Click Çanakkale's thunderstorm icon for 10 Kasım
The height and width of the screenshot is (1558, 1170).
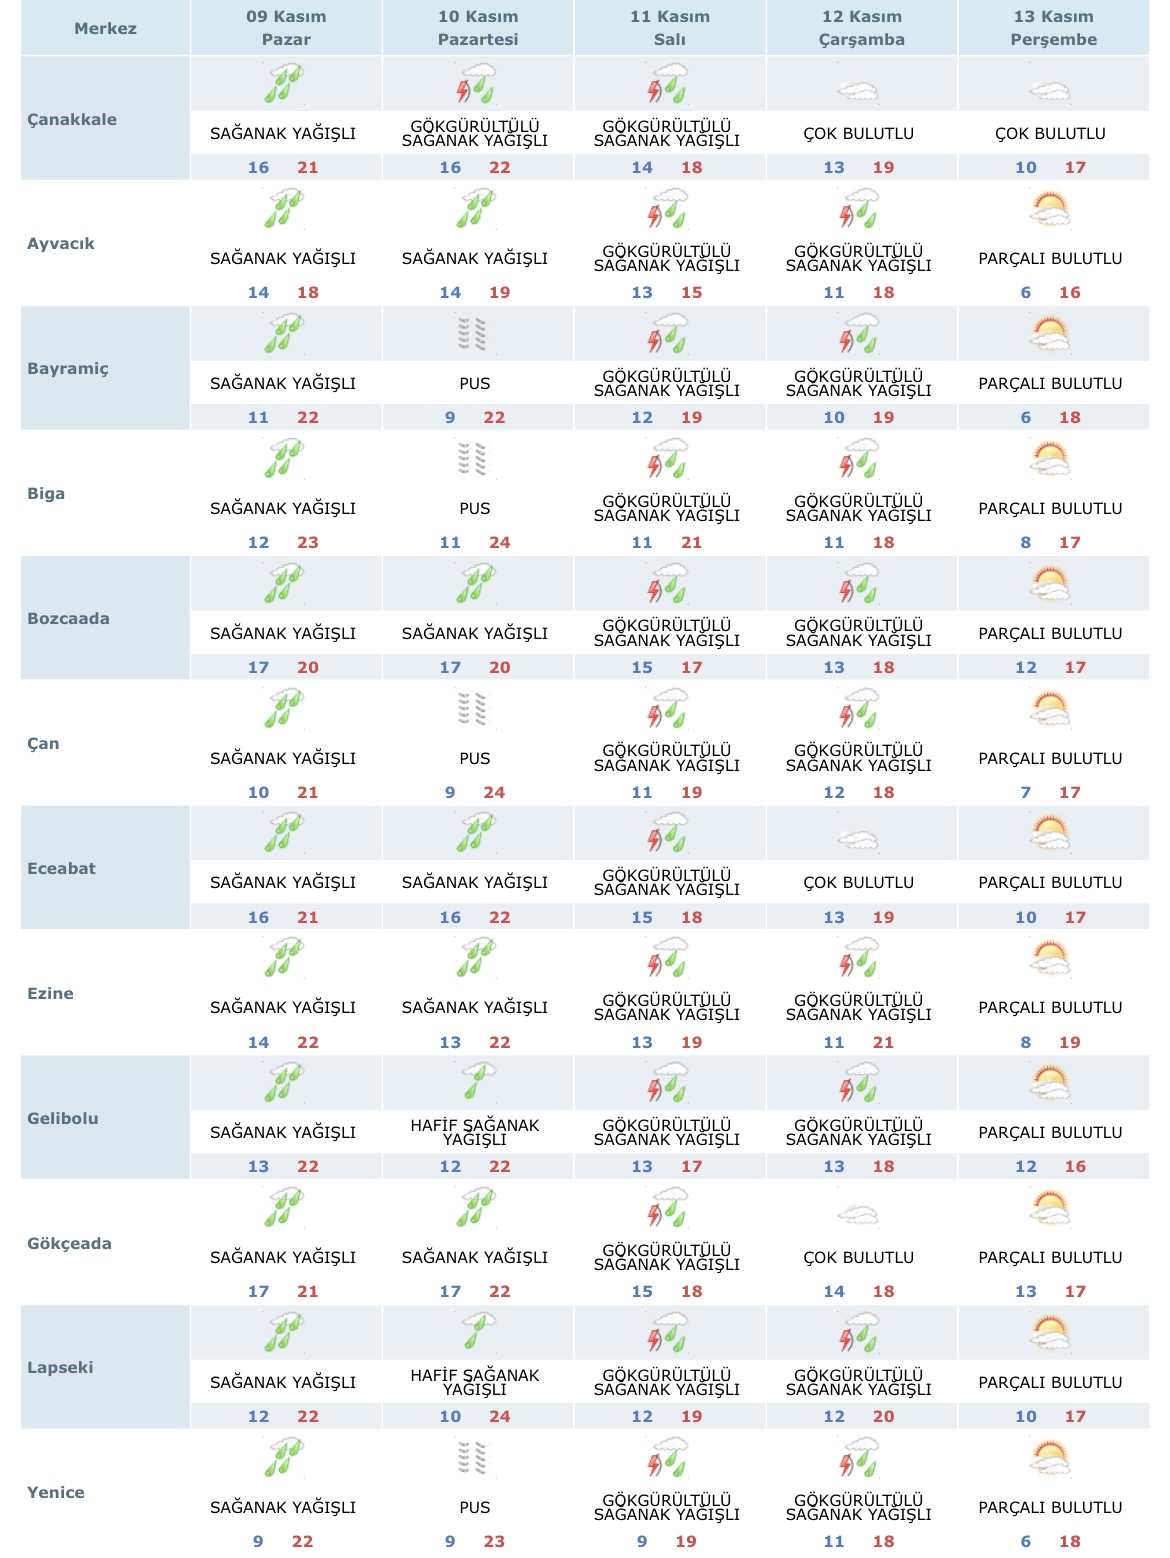476,84
